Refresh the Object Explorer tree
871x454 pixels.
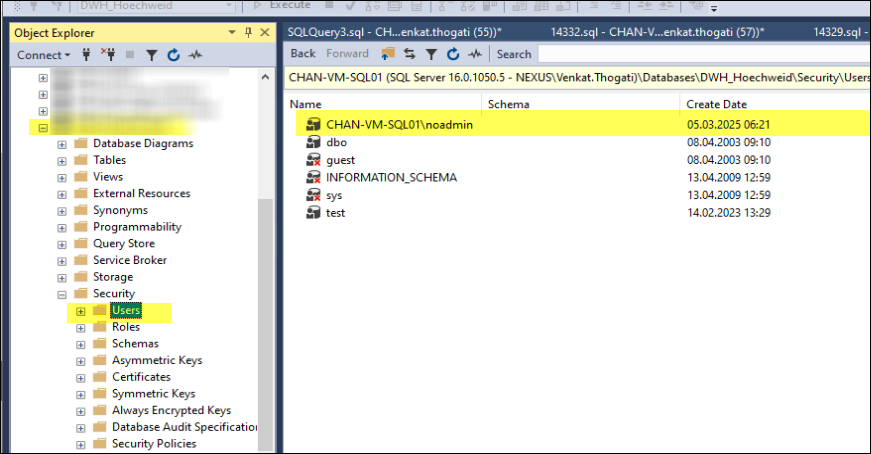173,54
